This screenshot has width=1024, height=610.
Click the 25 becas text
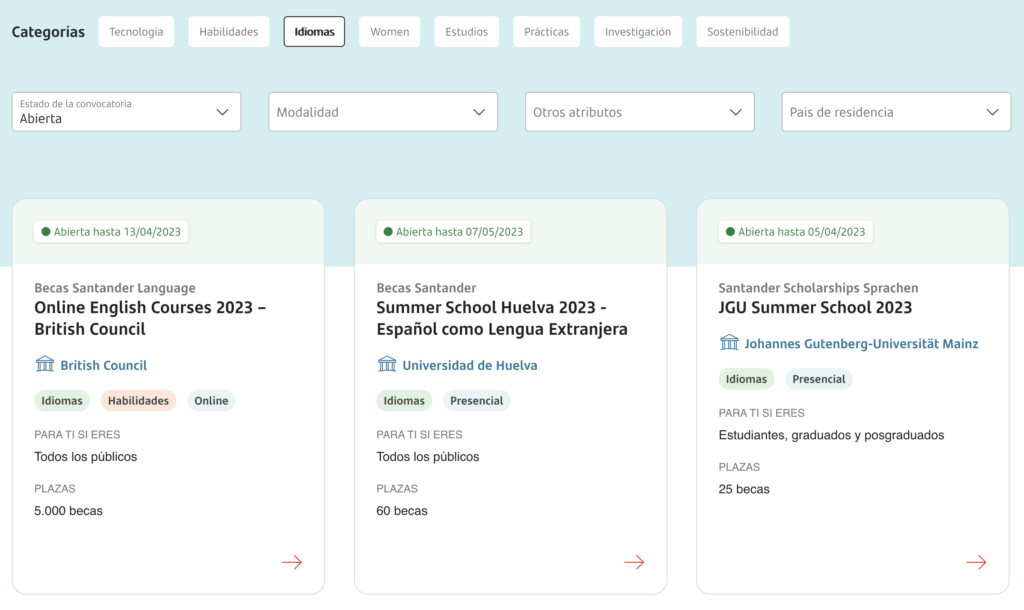pos(744,489)
